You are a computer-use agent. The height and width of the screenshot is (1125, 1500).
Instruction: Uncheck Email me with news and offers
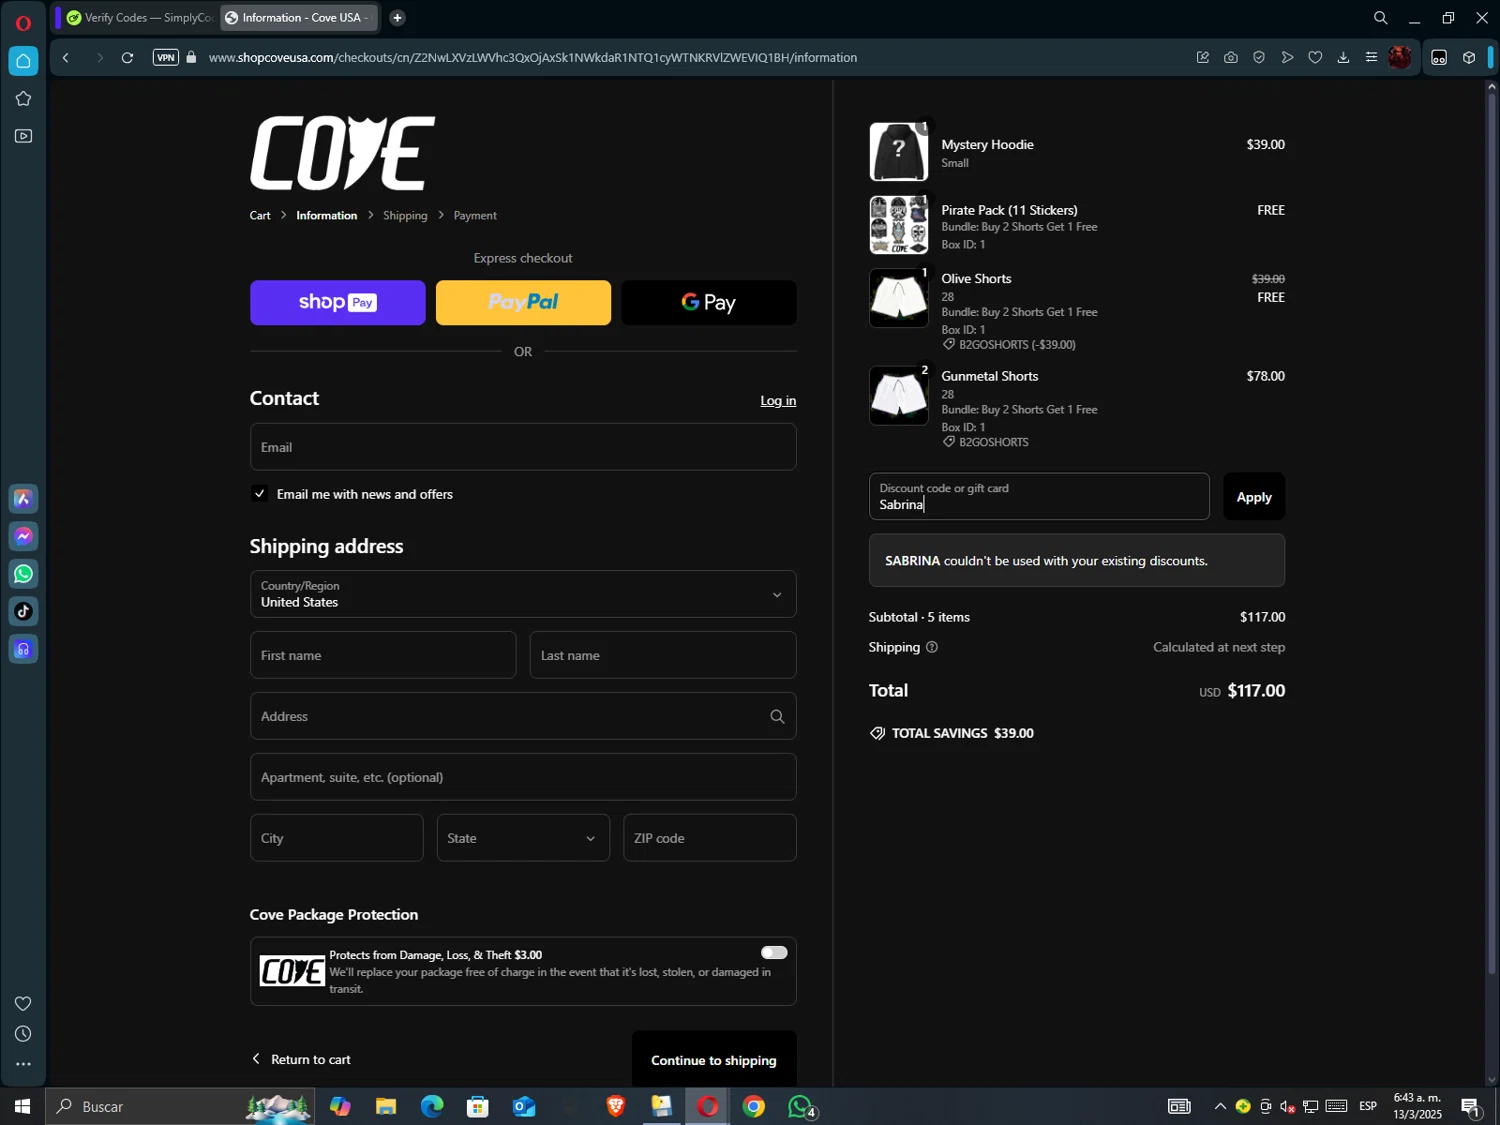pyautogui.click(x=260, y=494)
